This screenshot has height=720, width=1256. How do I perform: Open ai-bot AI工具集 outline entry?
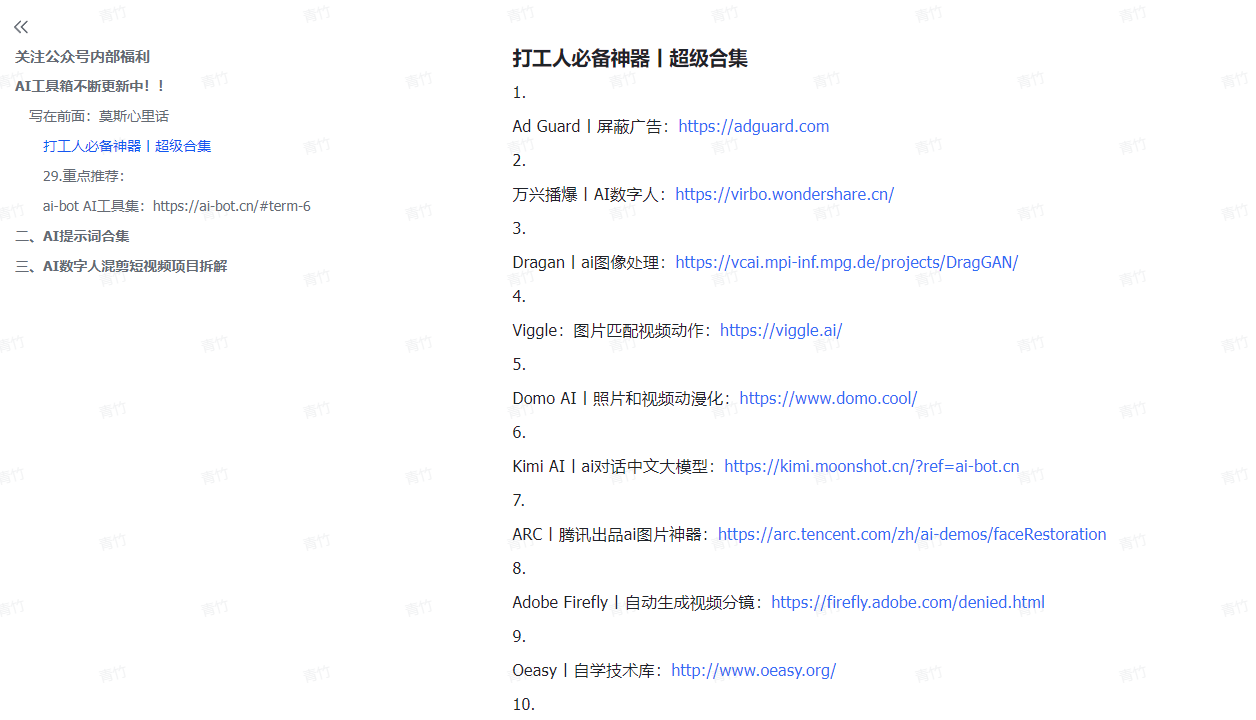(x=177, y=206)
